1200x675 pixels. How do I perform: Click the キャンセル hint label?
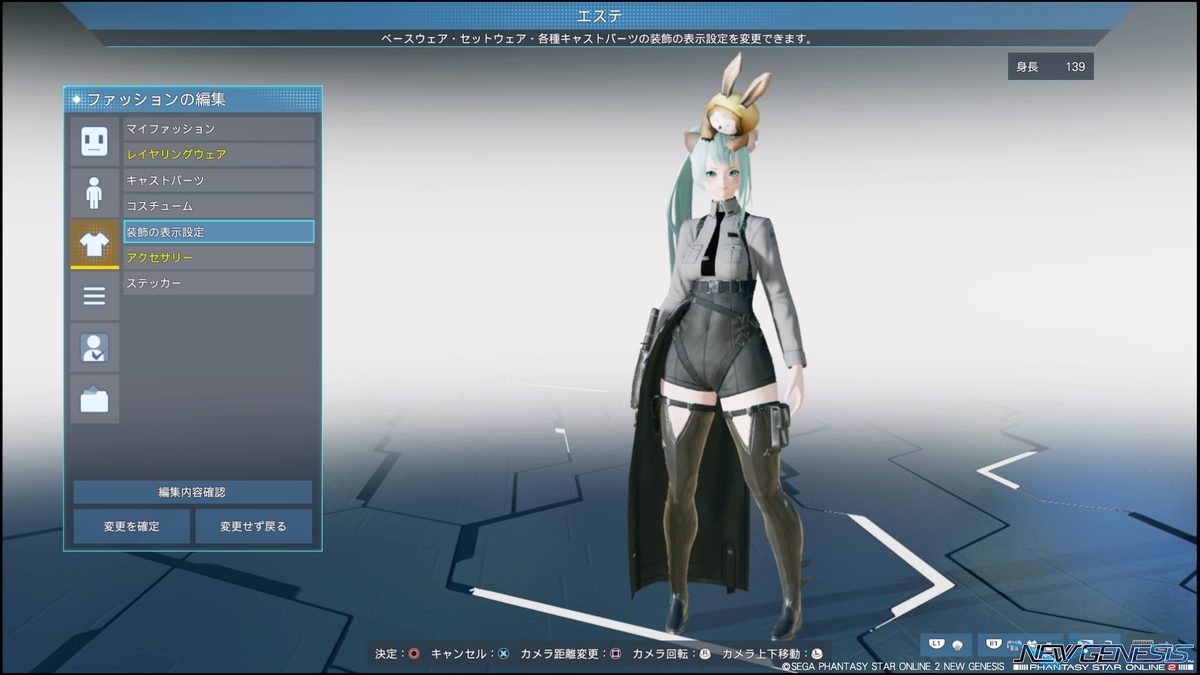pos(459,654)
